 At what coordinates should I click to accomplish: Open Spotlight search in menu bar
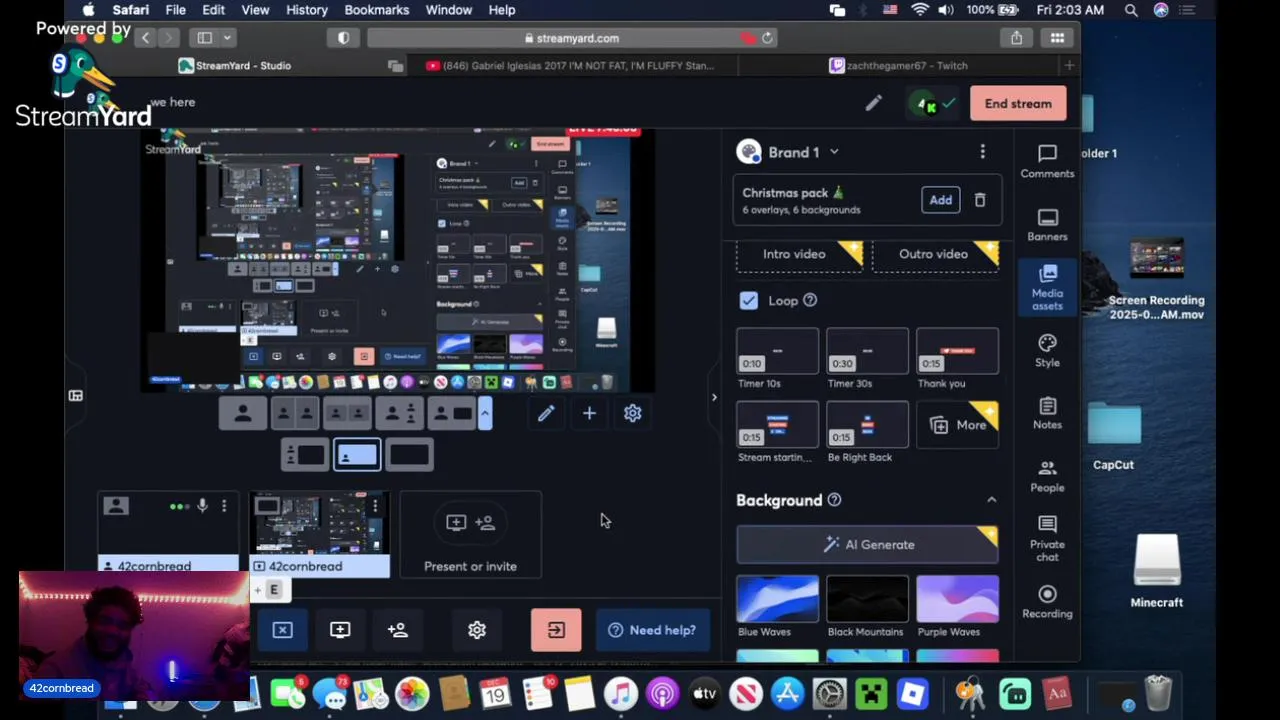pyautogui.click(x=1131, y=10)
